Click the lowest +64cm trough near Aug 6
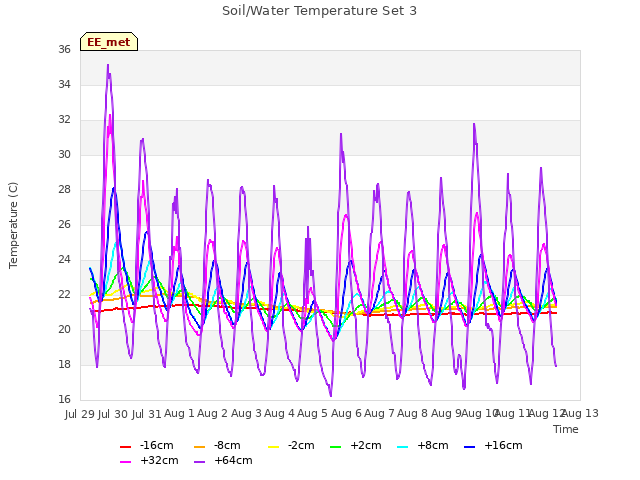The image size is (640, 480). click(331, 396)
